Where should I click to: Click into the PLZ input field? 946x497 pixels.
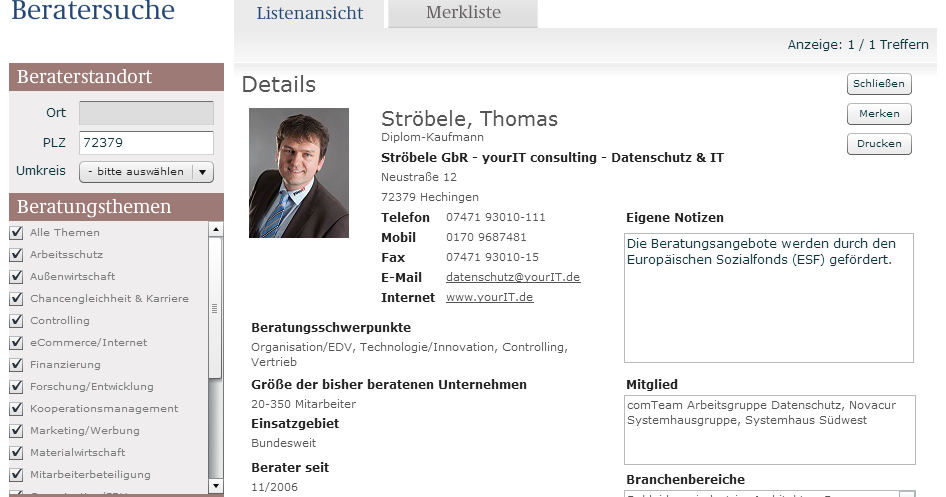[146, 143]
